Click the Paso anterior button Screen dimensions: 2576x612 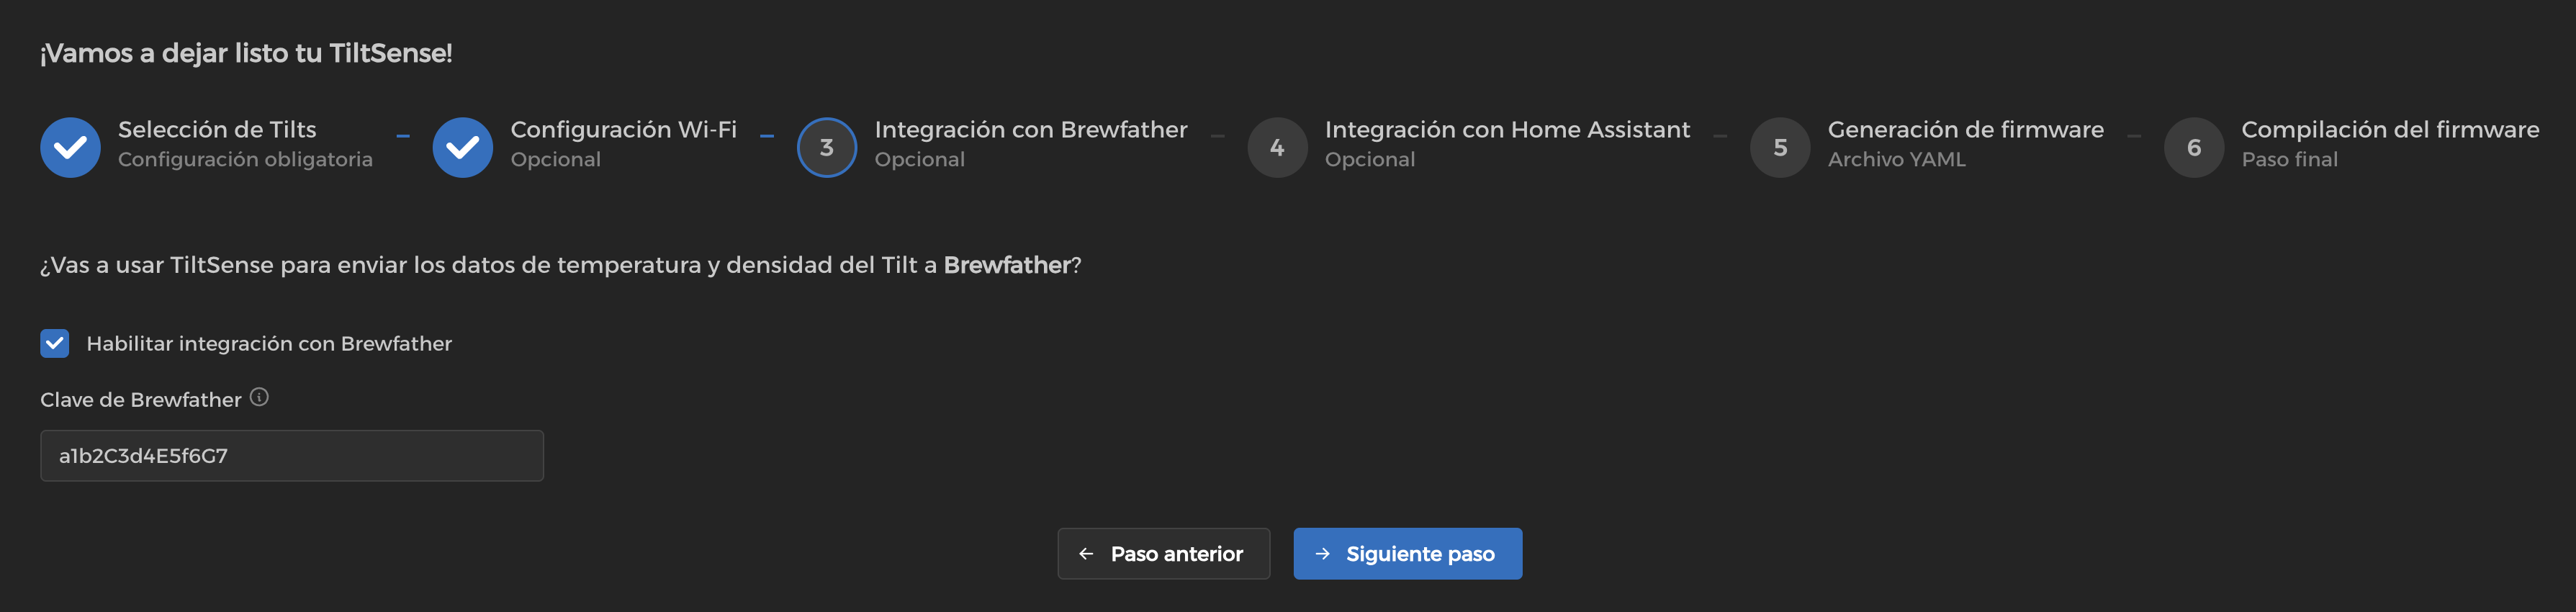[x=1163, y=553]
